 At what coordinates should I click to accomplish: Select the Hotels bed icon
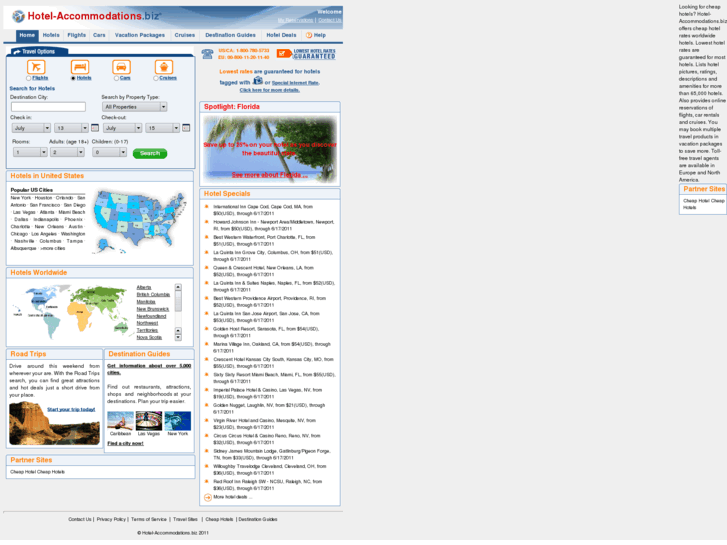point(80,67)
